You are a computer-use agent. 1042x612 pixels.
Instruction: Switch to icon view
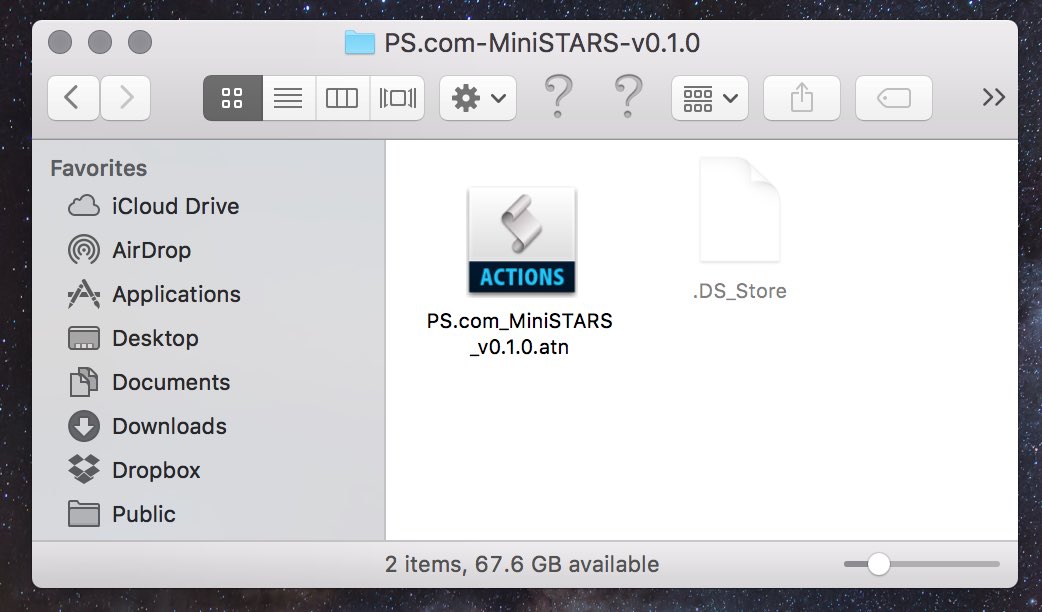[233, 98]
